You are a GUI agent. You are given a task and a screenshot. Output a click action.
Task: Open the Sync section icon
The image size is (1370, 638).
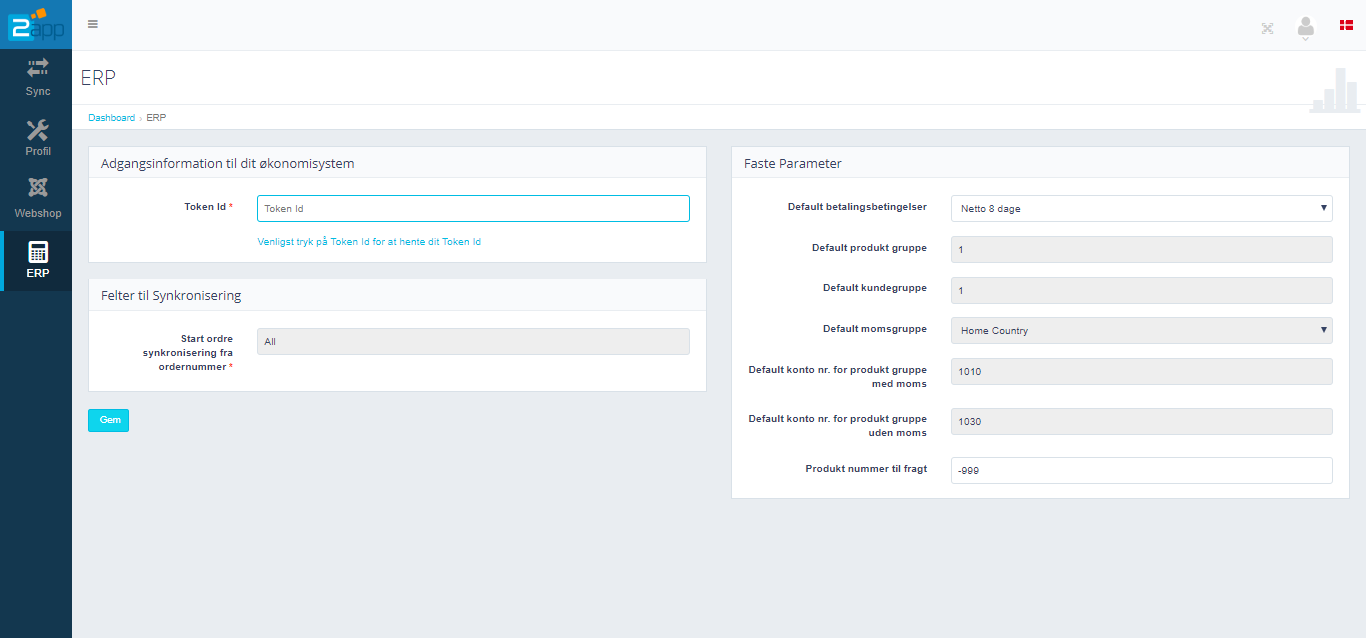coord(38,68)
